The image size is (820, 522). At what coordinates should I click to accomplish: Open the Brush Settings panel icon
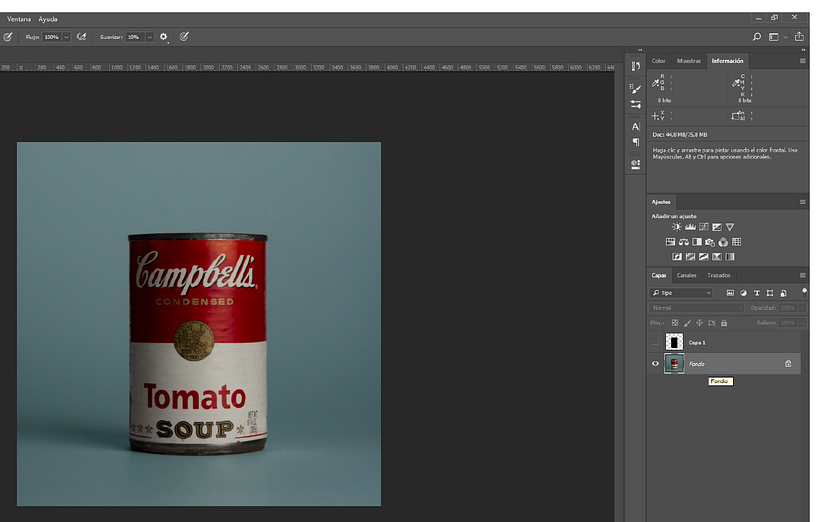coord(635,104)
